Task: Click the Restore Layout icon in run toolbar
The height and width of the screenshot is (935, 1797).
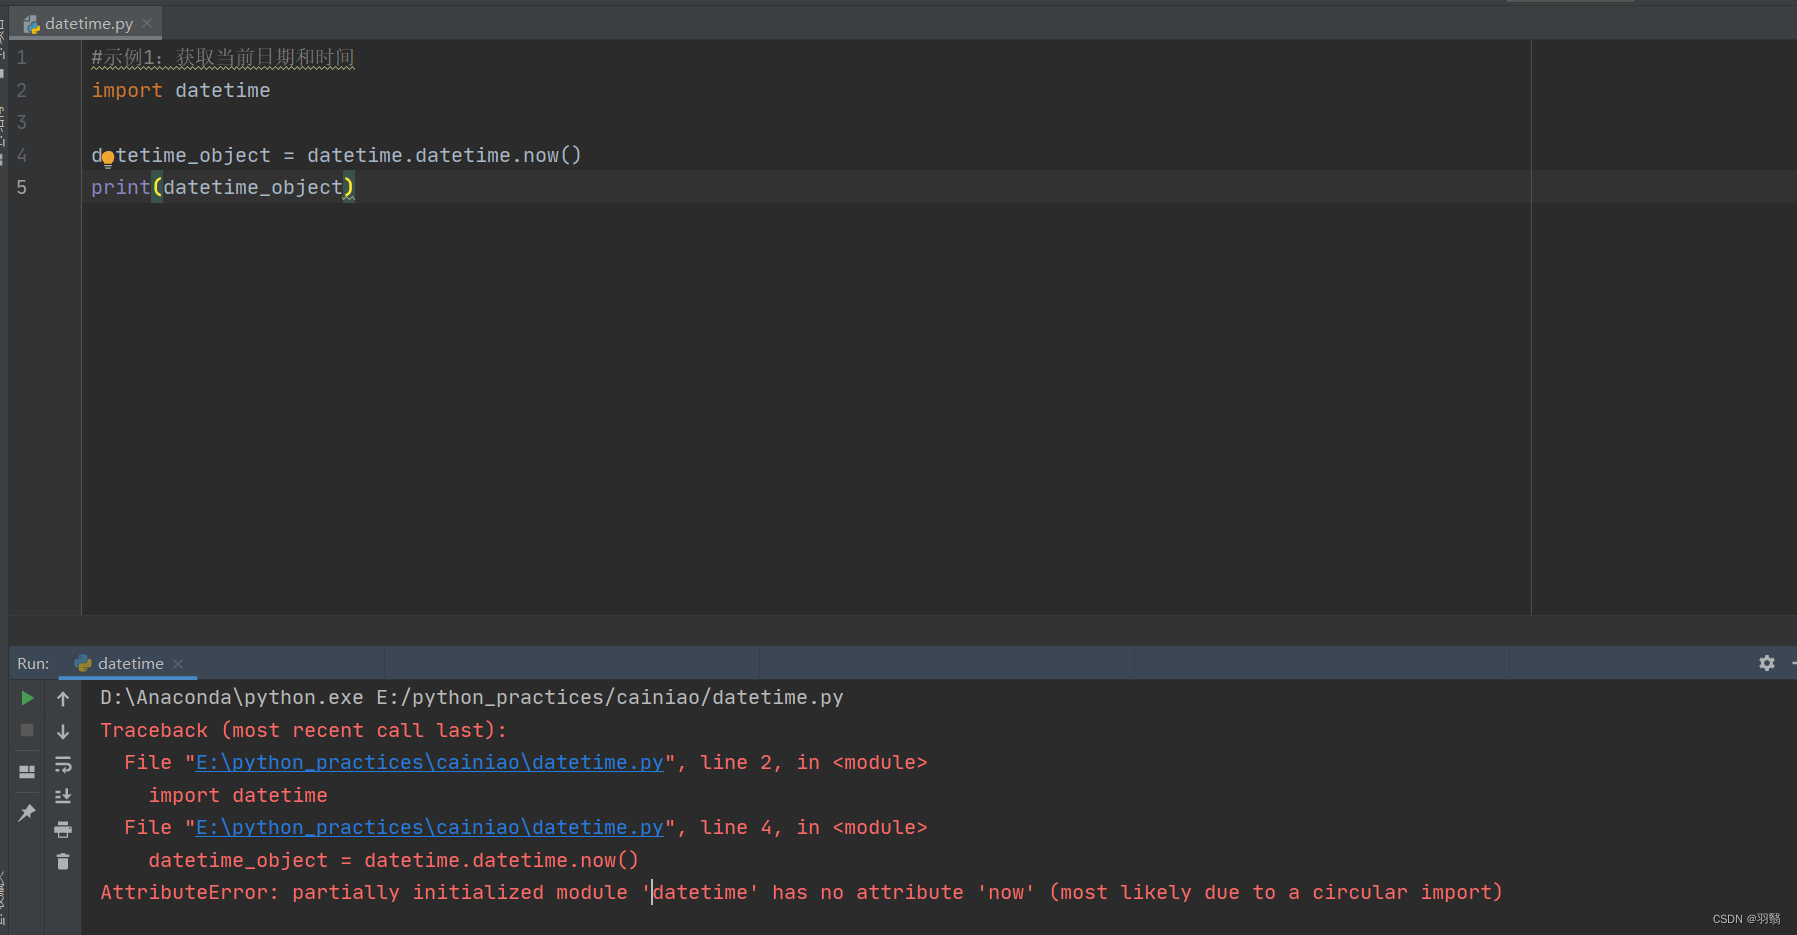Action: (x=26, y=771)
